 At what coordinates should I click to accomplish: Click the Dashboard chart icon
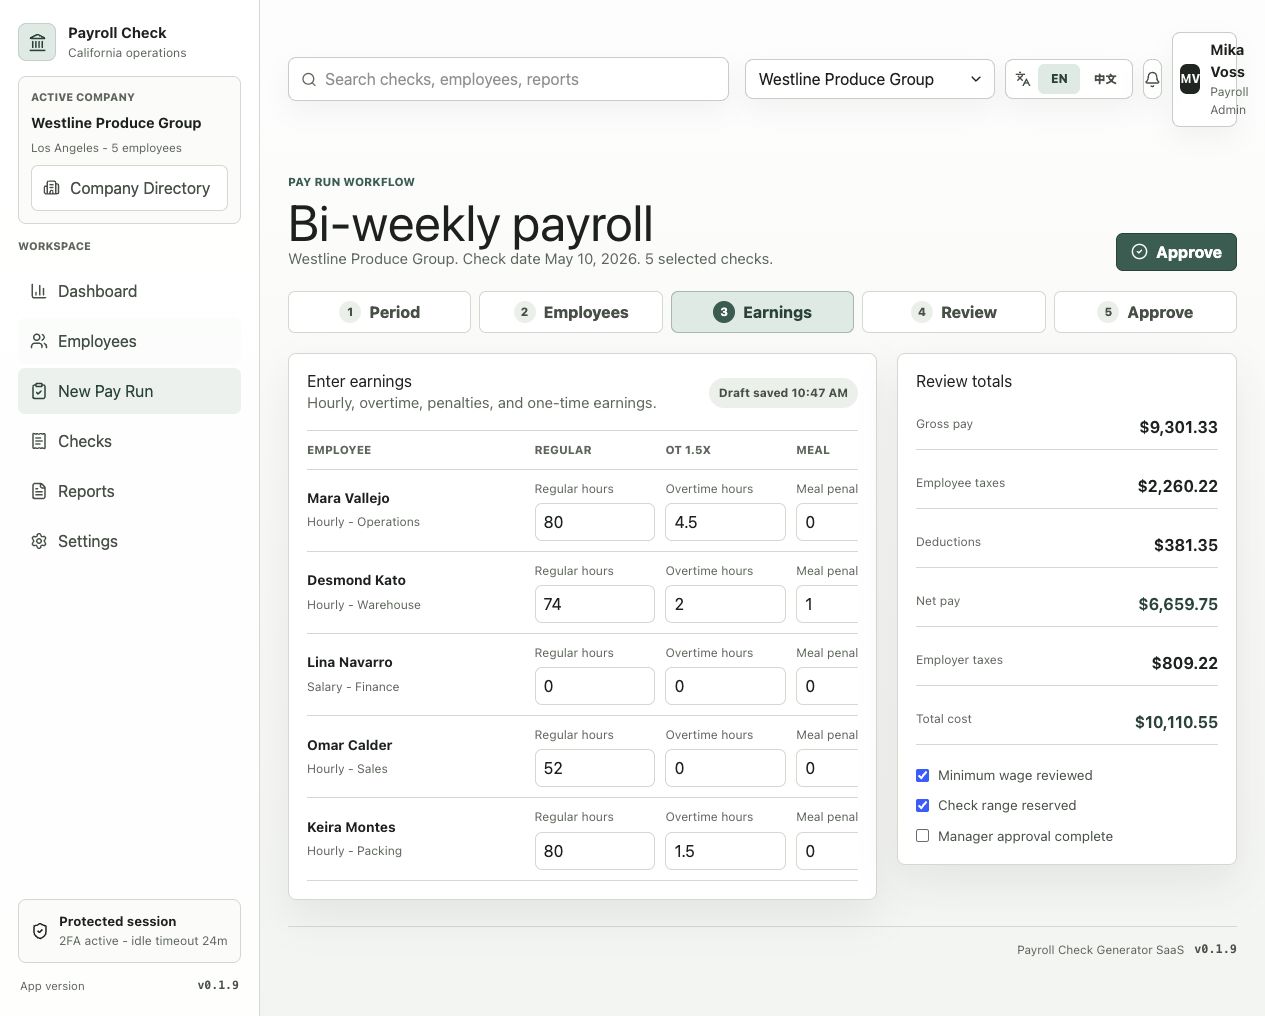pos(39,291)
